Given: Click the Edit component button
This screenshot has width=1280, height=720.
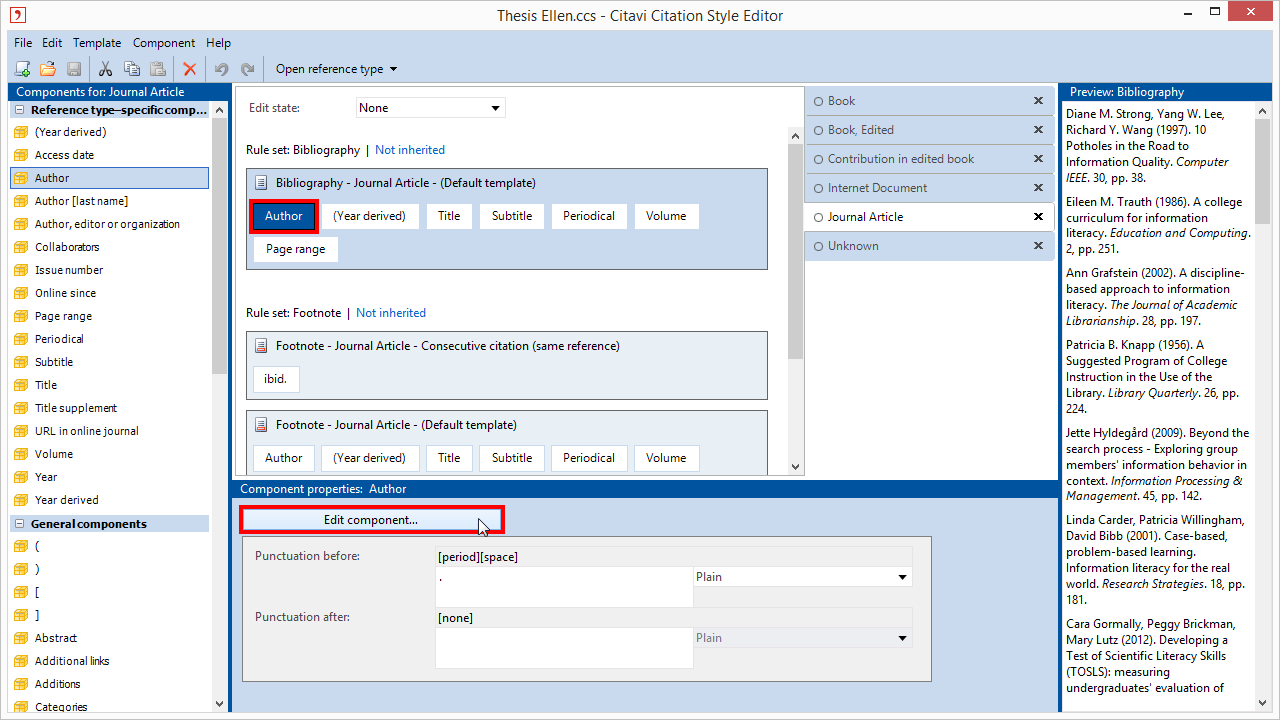Looking at the screenshot, I should click(371, 520).
